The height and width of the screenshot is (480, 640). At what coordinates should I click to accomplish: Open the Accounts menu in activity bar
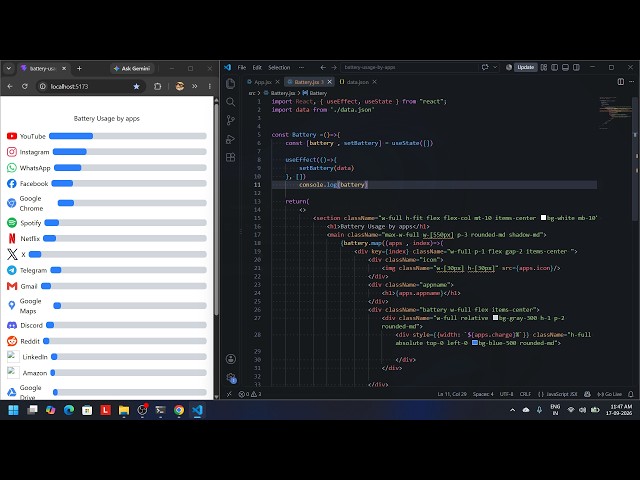pyautogui.click(x=231, y=359)
